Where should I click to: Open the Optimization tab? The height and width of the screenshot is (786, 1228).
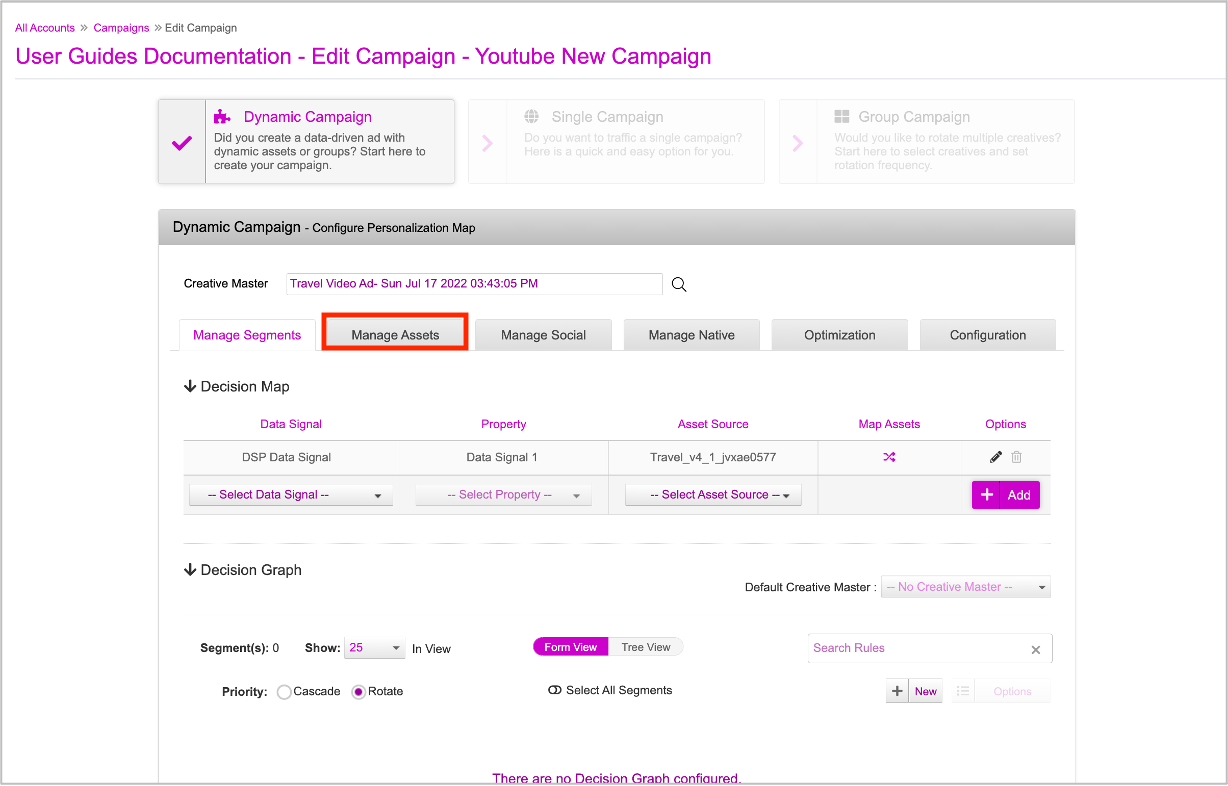pyautogui.click(x=839, y=335)
